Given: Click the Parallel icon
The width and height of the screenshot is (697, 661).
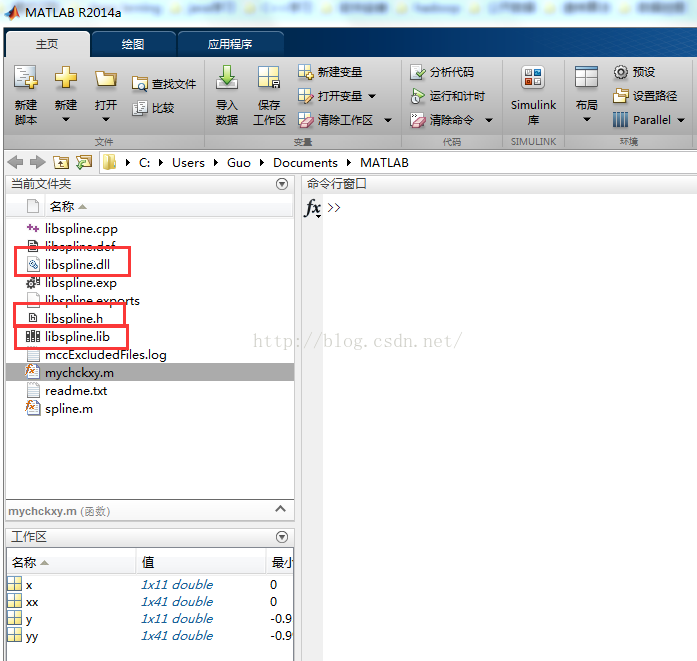Looking at the screenshot, I should click(620, 120).
